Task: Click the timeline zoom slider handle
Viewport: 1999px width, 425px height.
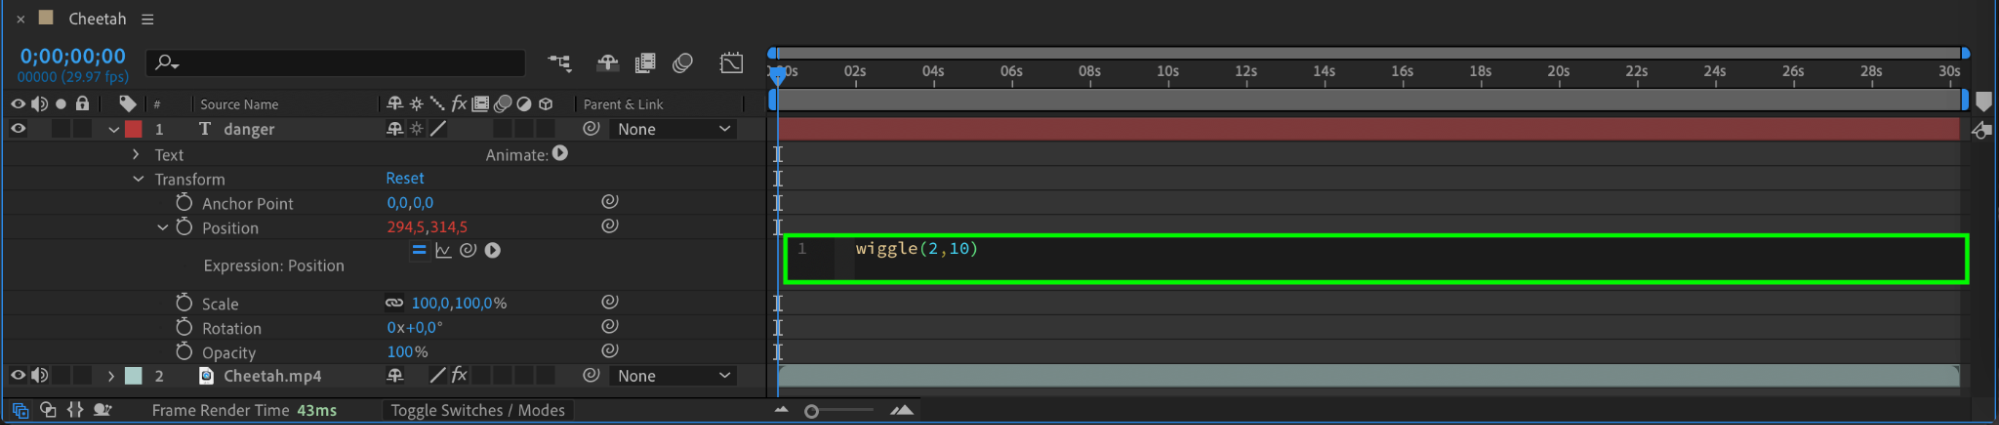Action: (811, 411)
